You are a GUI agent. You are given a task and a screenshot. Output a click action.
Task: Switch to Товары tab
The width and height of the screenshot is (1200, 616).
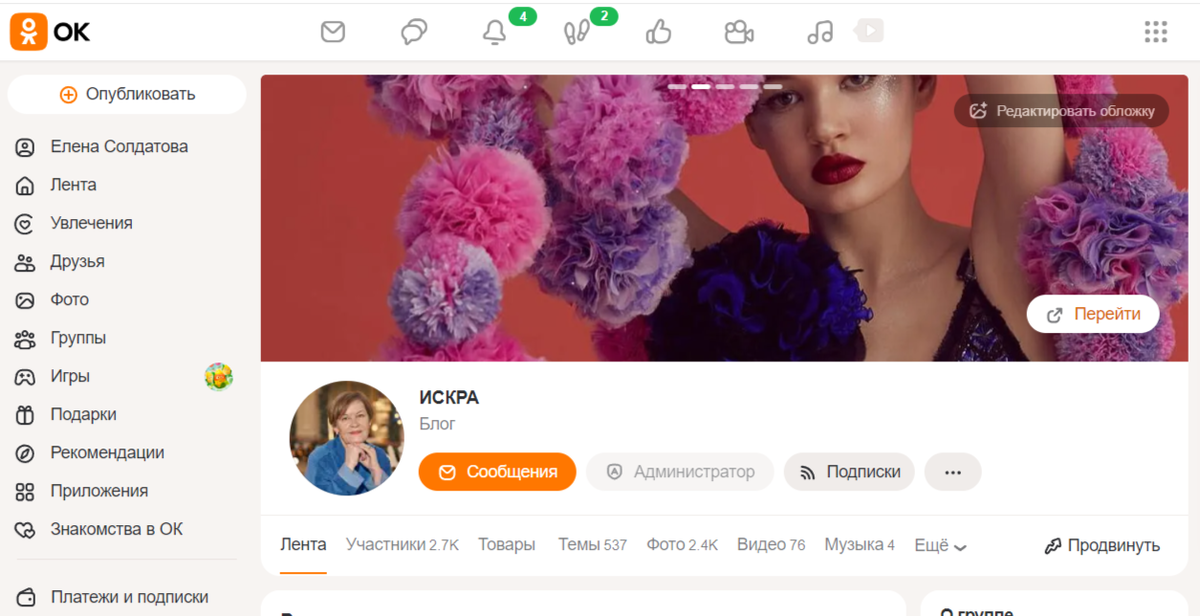click(506, 545)
